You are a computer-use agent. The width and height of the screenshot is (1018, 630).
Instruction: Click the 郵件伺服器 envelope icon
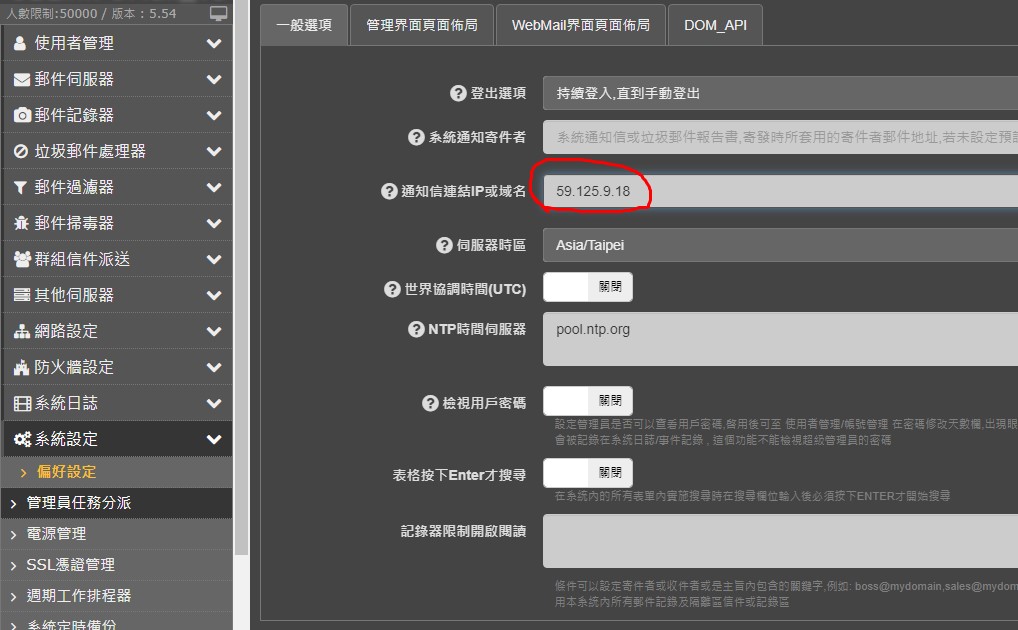coord(21,79)
